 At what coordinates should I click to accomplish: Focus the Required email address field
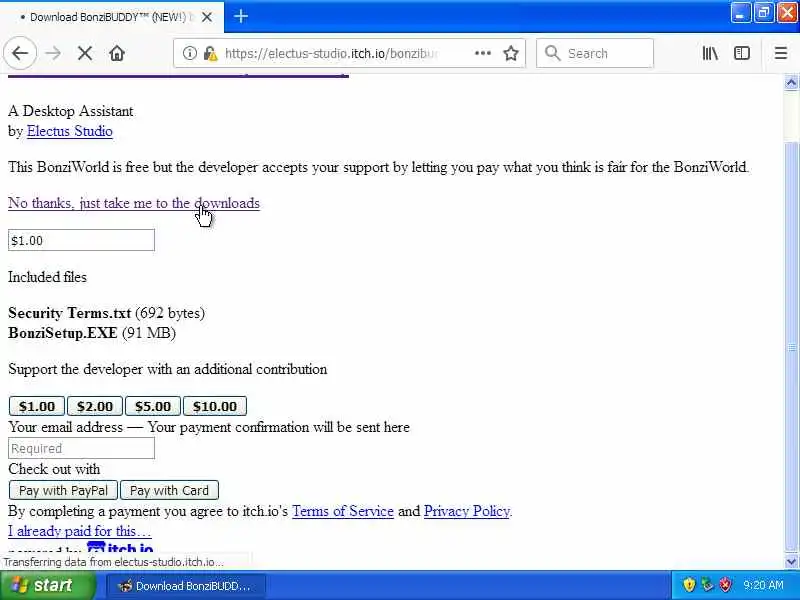coord(81,448)
